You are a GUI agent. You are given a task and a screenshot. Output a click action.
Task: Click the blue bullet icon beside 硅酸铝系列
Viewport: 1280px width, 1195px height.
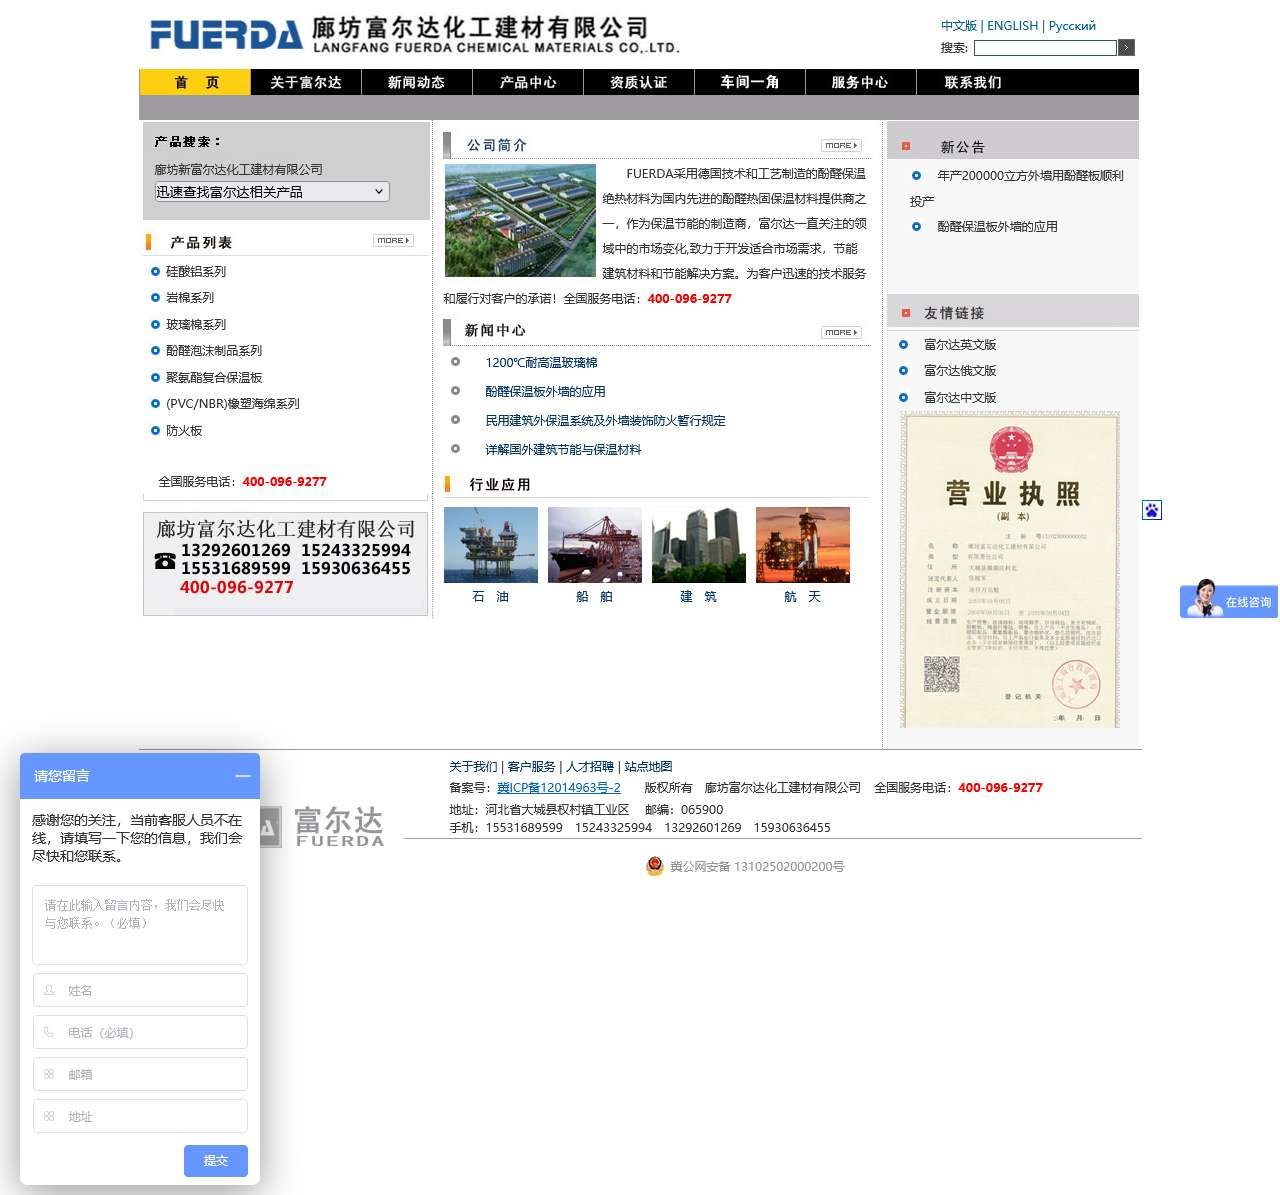coord(153,271)
